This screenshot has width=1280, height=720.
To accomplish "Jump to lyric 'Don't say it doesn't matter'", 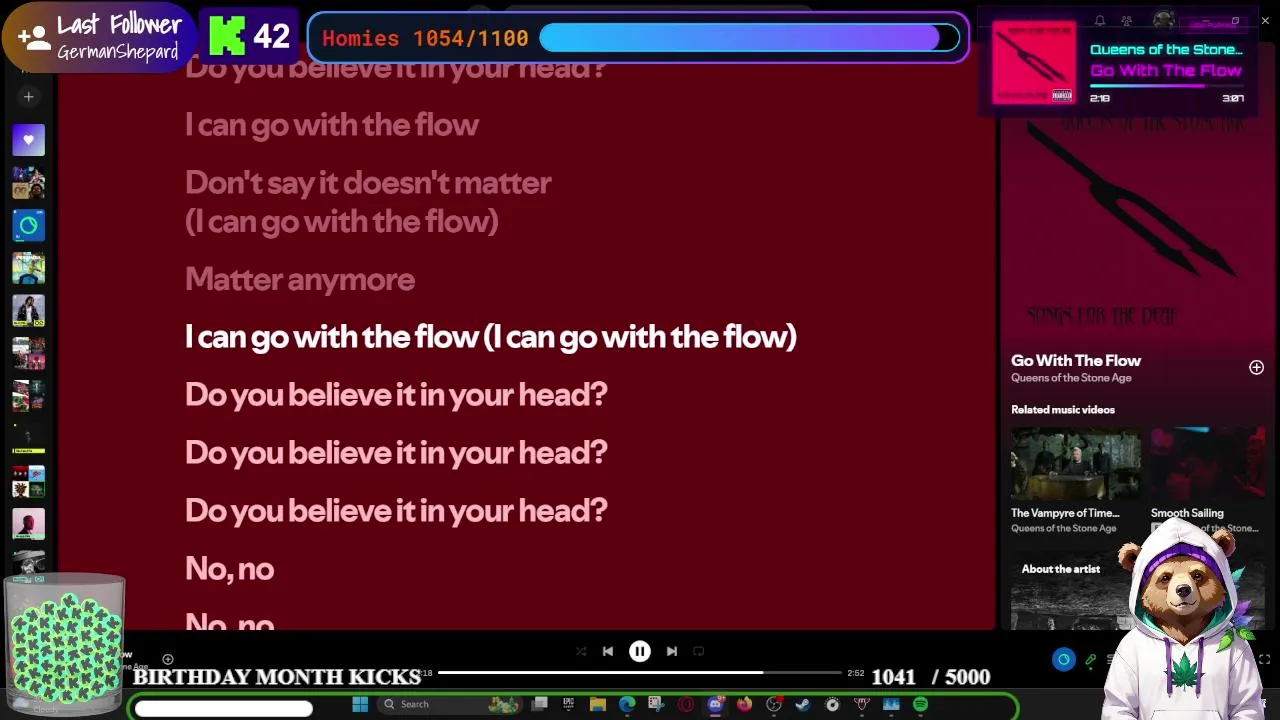I will (368, 183).
